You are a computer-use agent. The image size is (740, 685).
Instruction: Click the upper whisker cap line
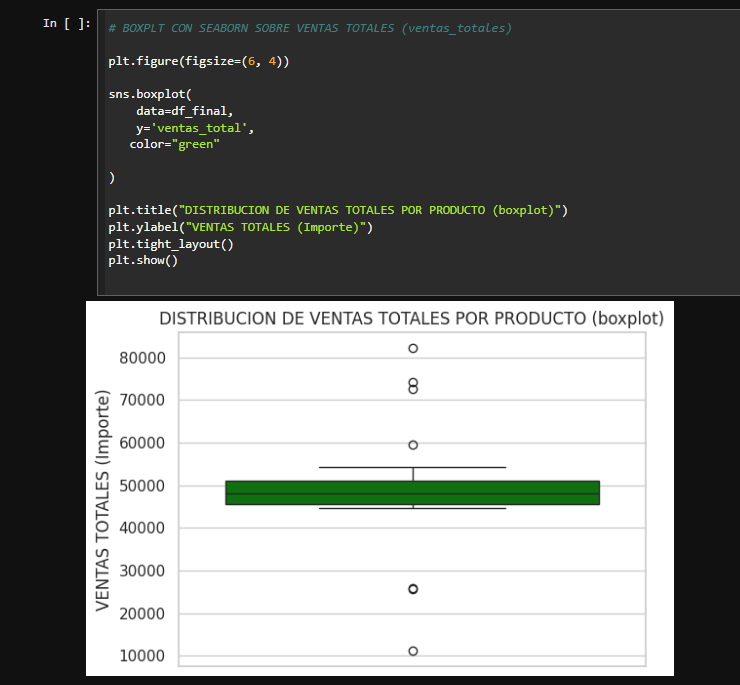click(x=412, y=467)
